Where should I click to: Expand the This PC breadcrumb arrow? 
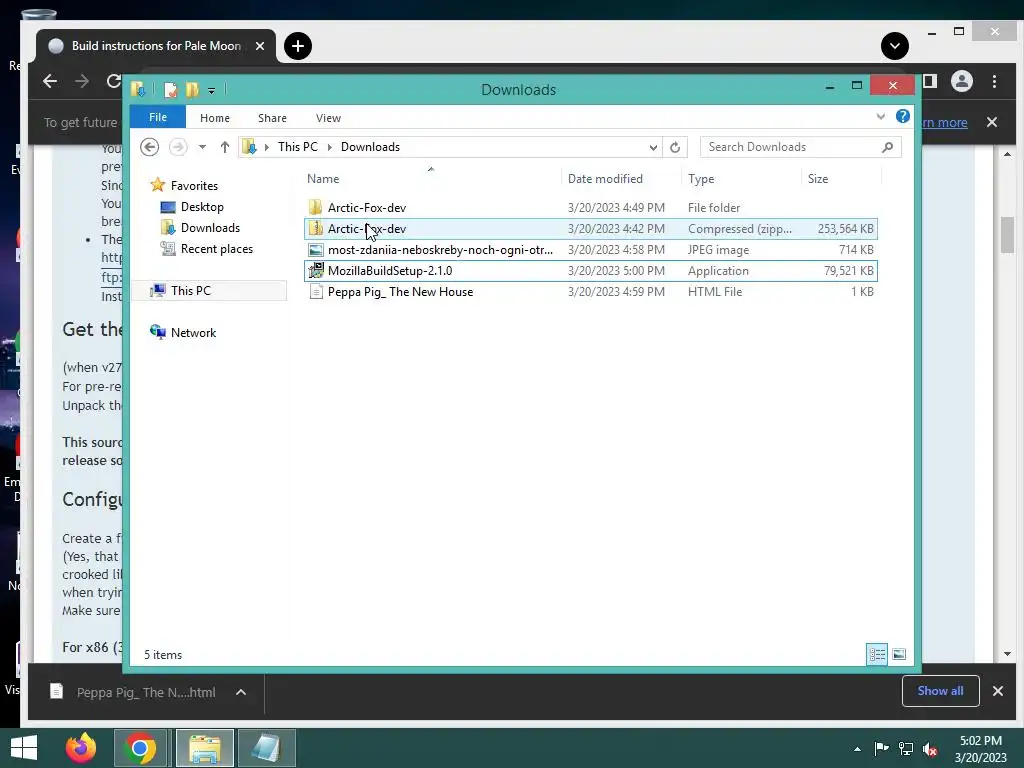pos(329,147)
